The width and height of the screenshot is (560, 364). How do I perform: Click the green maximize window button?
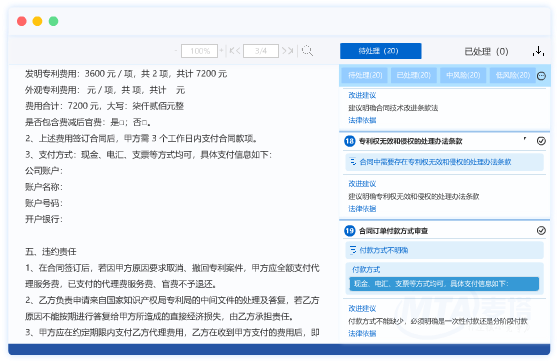coord(53,21)
